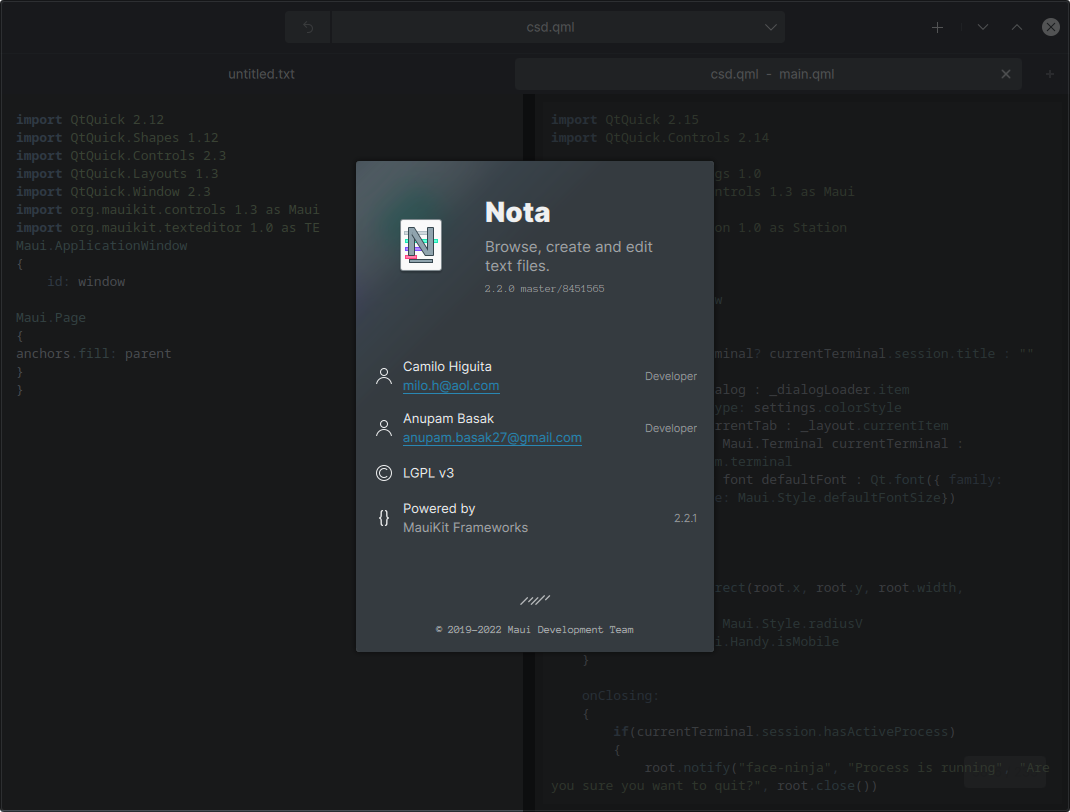Click the Camilo Higuita name
Screen dimensions: 1070x812
(x=447, y=366)
